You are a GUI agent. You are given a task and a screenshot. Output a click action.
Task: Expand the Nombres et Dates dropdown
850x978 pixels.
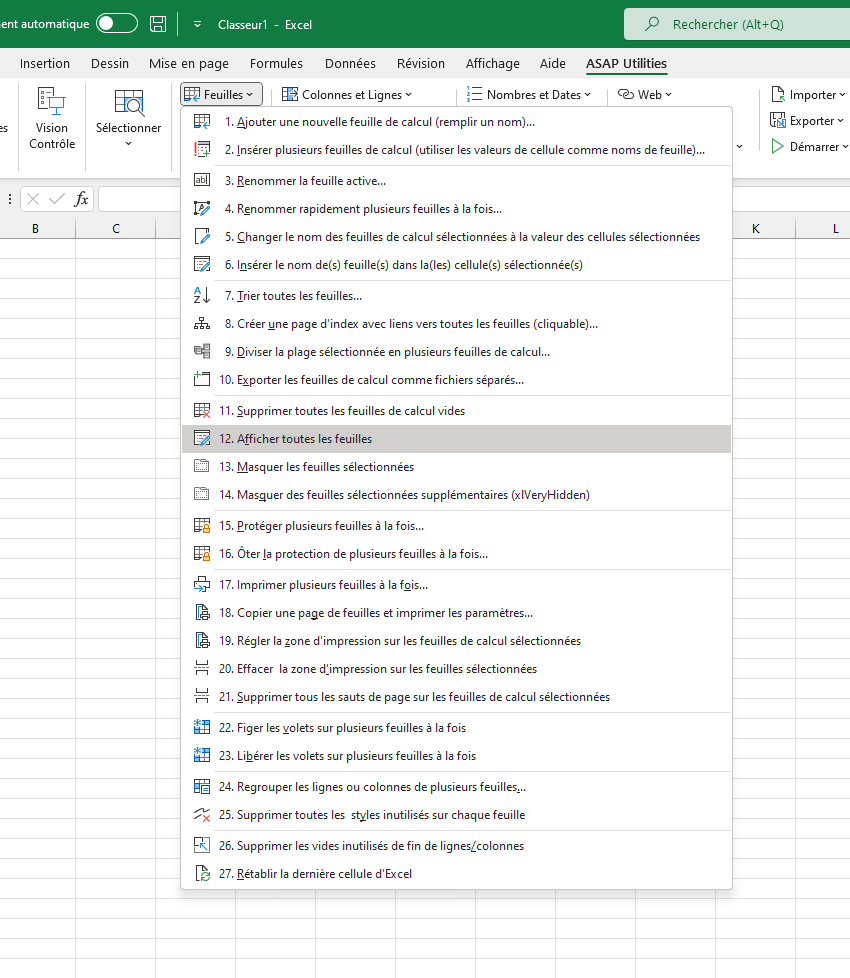(529, 95)
